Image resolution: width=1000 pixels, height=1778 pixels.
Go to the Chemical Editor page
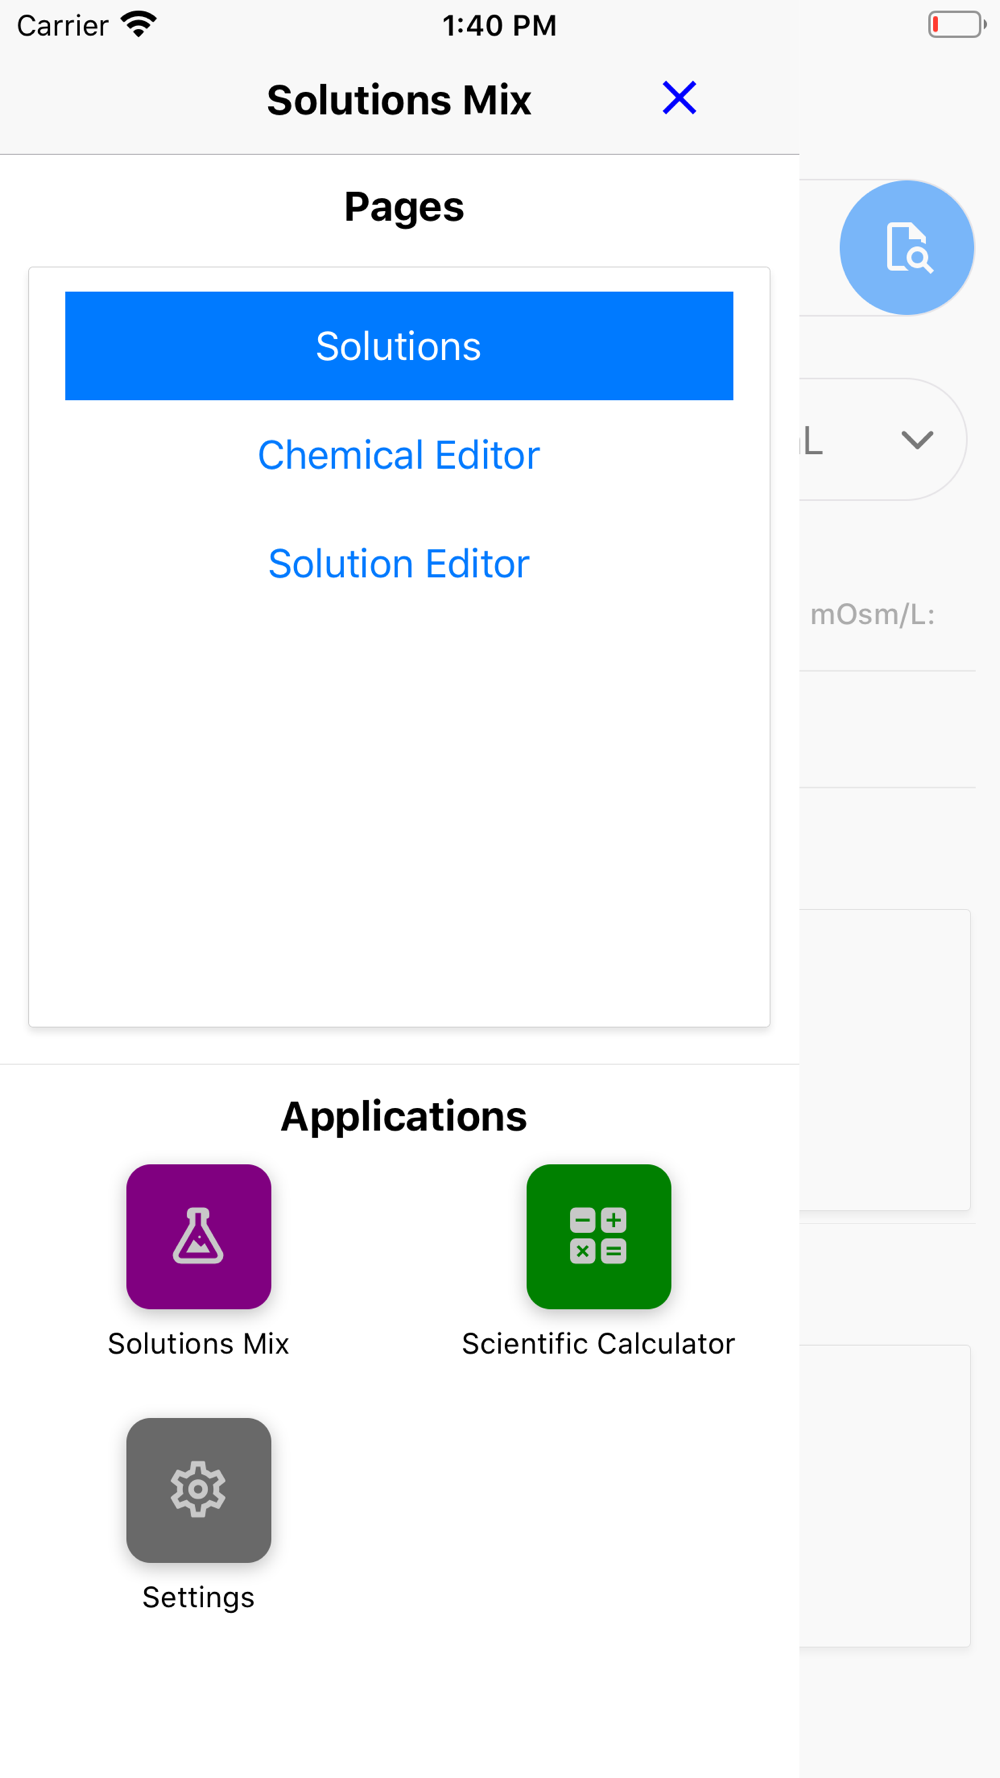point(399,455)
